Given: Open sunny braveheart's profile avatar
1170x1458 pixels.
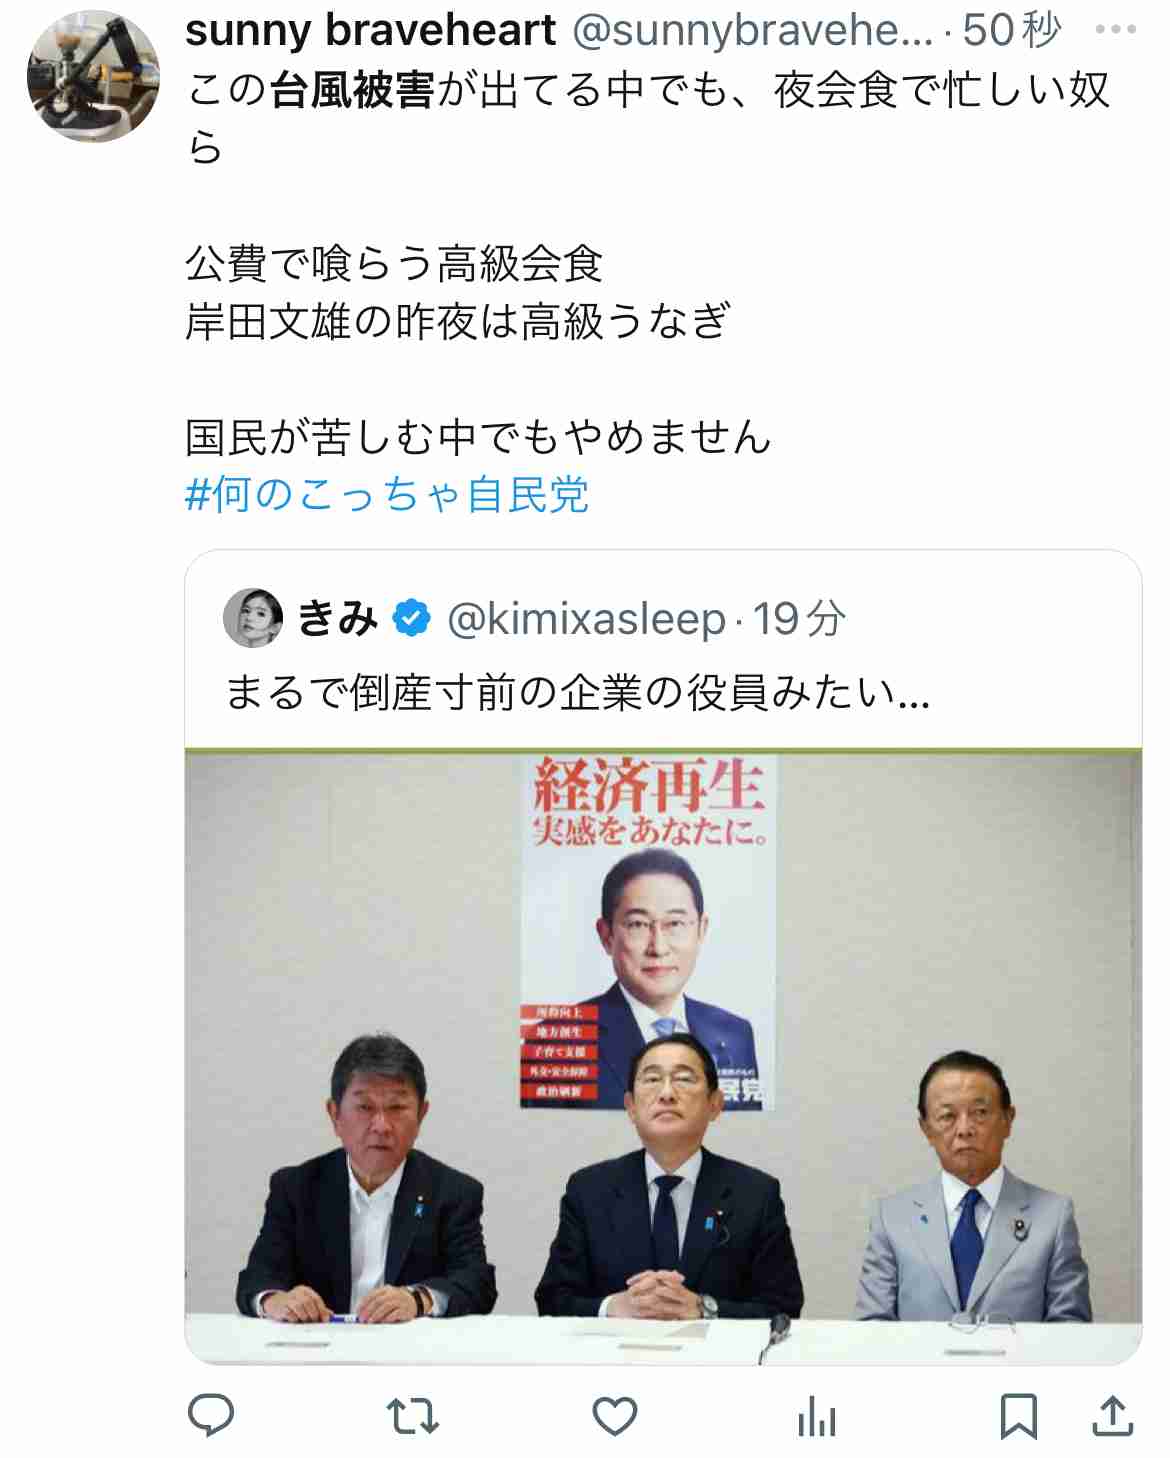Looking at the screenshot, I should pyautogui.click(x=92, y=75).
